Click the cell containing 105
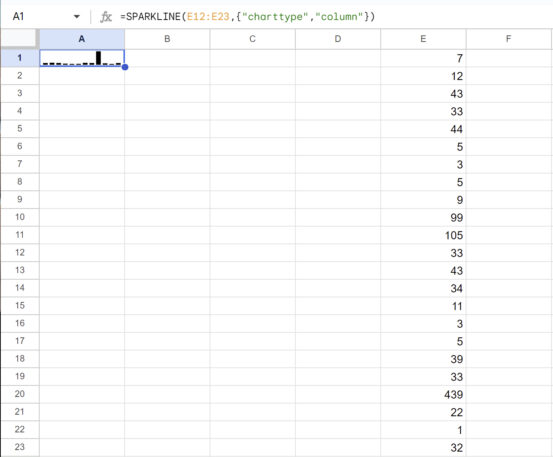The image size is (553, 457). [x=423, y=235]
